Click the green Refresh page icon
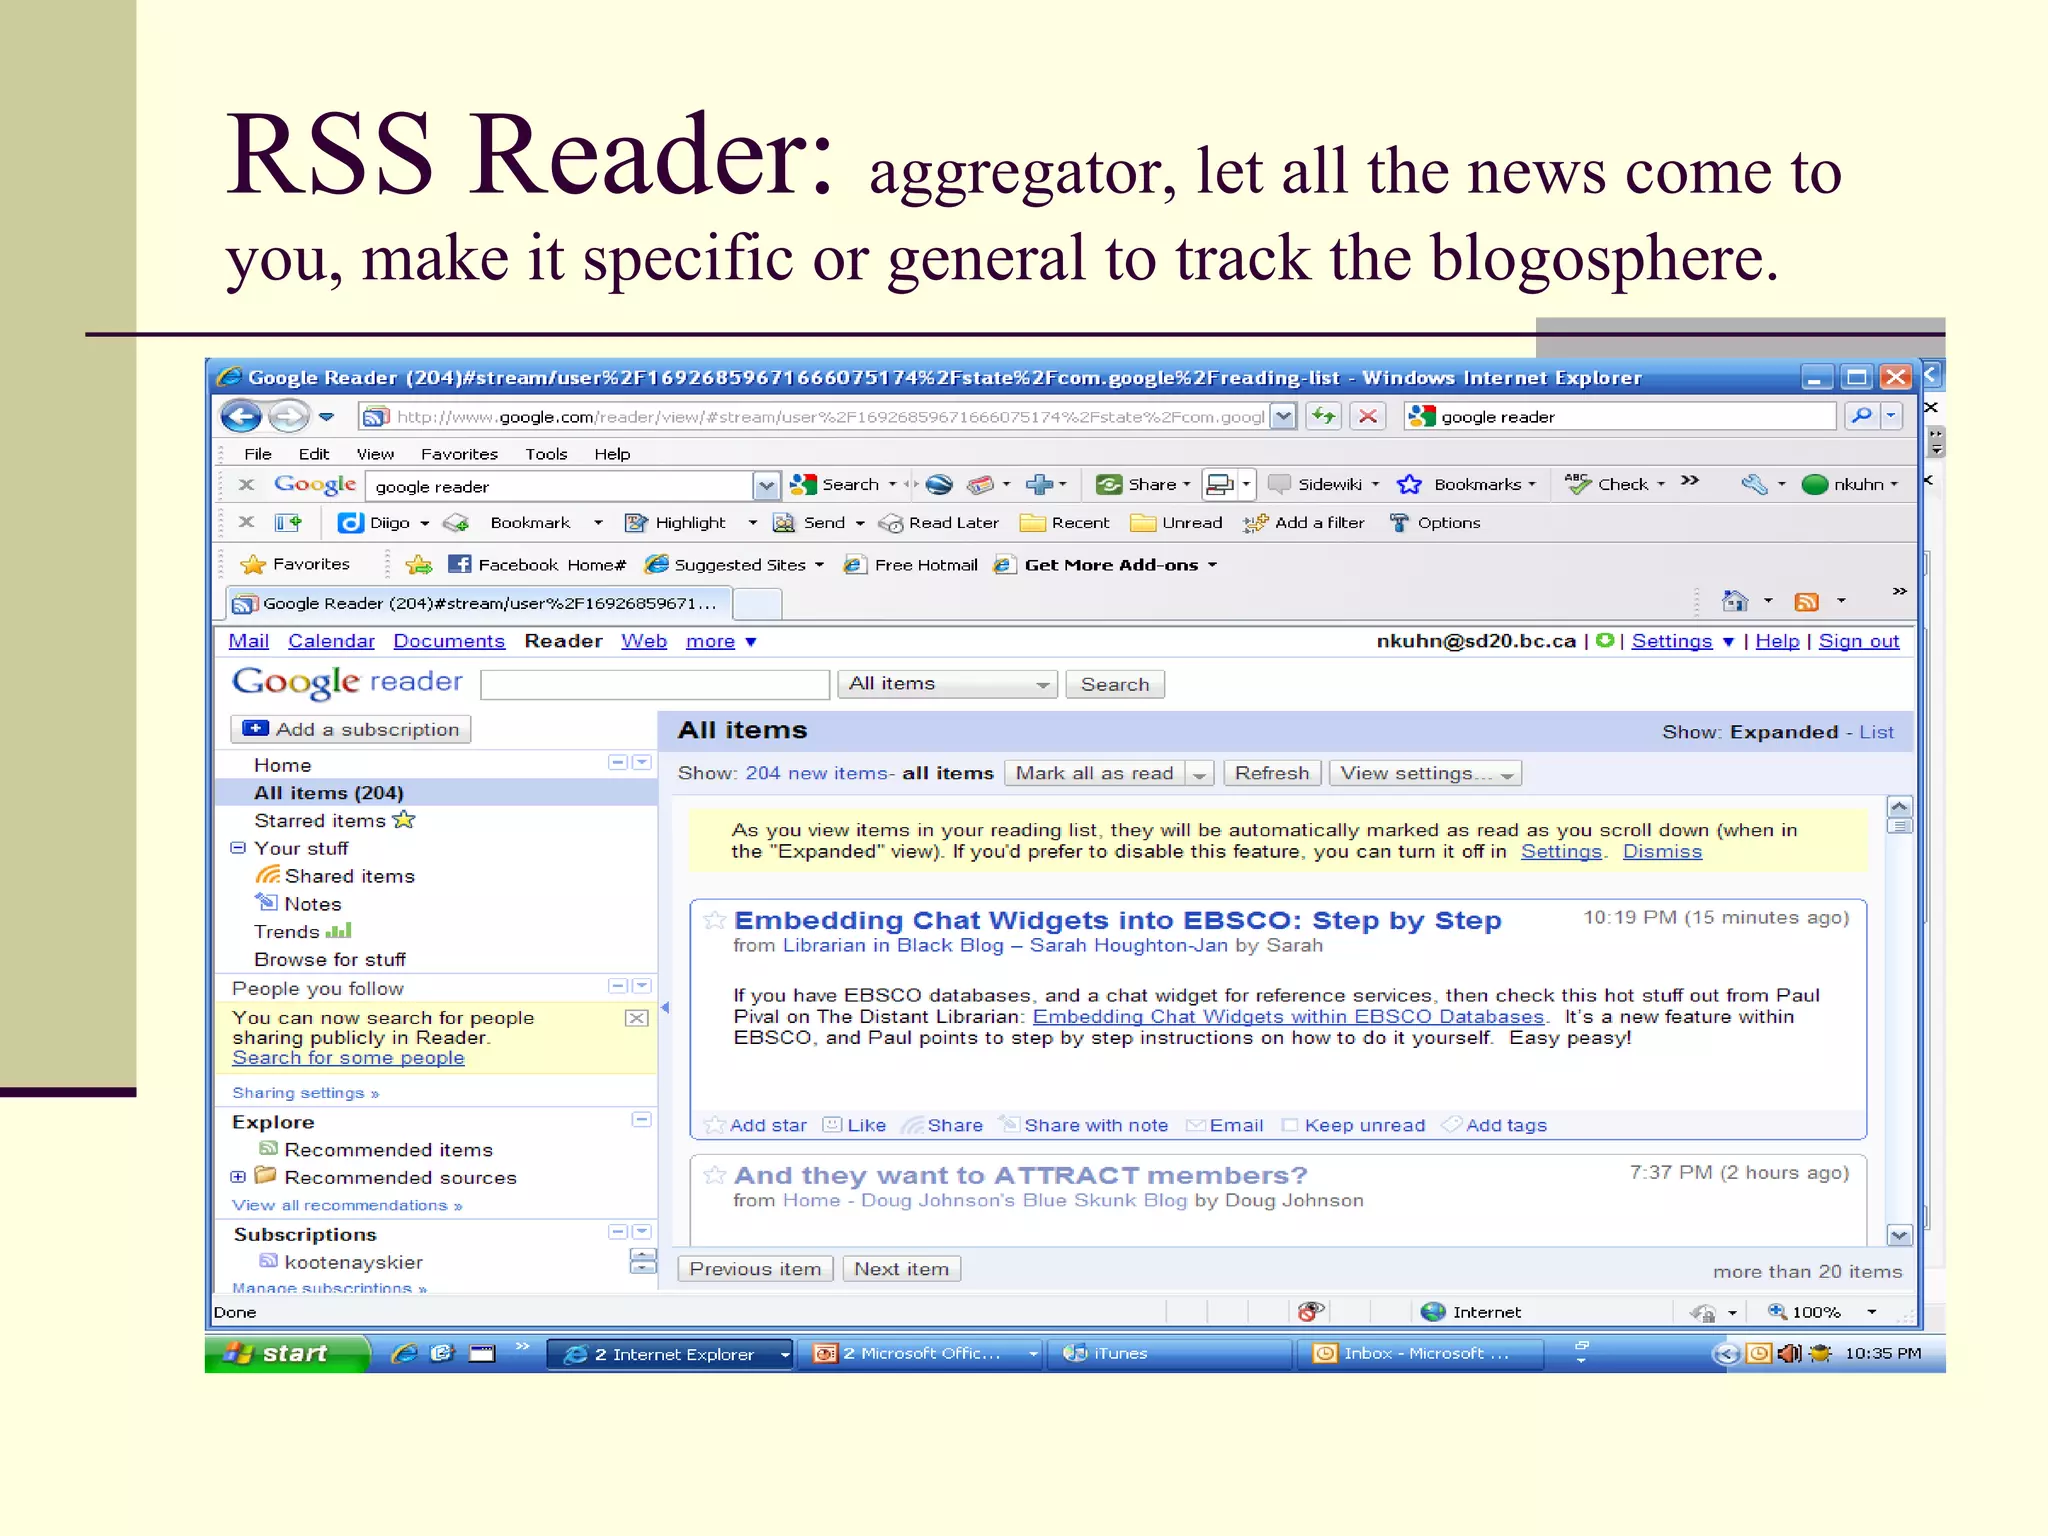 click(x=1324, y=416)
